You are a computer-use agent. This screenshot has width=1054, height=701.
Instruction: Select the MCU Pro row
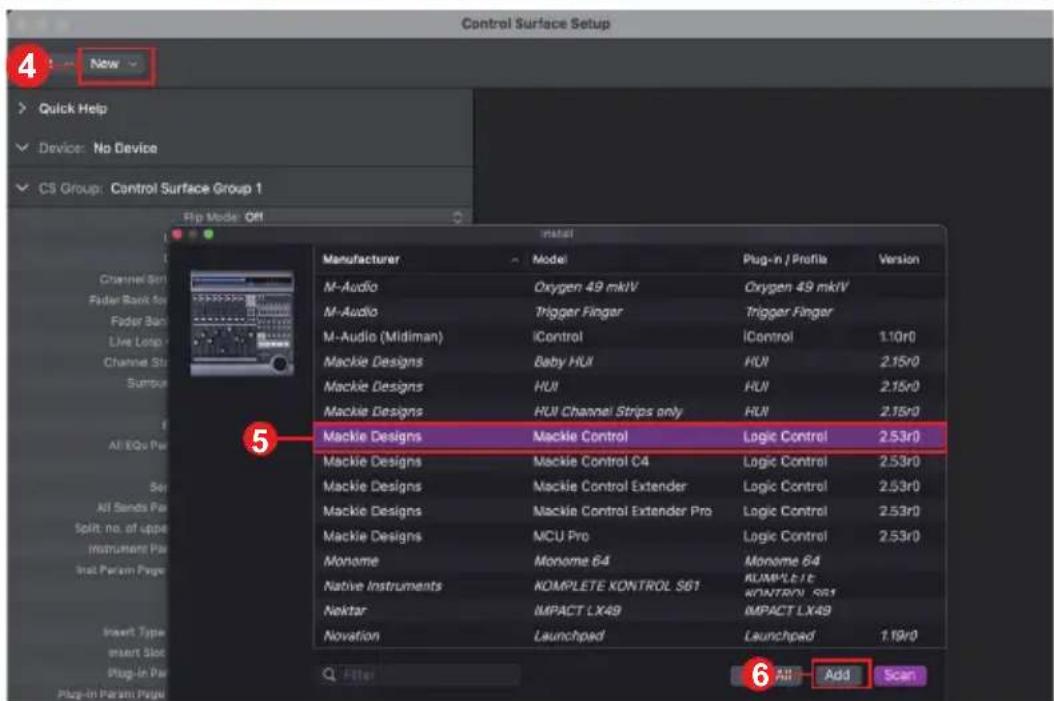click(x=629, y=536)
